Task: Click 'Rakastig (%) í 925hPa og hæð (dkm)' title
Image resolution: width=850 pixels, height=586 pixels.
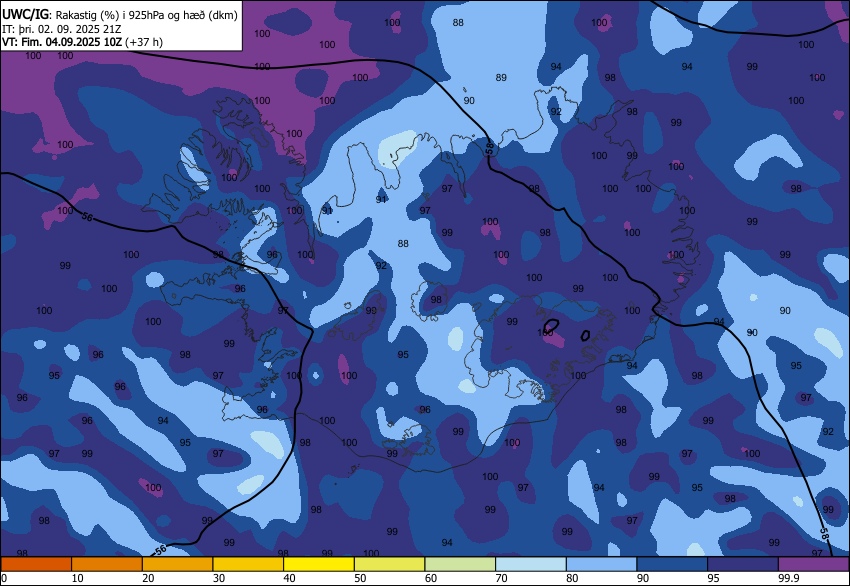Action: coord(146,15)
